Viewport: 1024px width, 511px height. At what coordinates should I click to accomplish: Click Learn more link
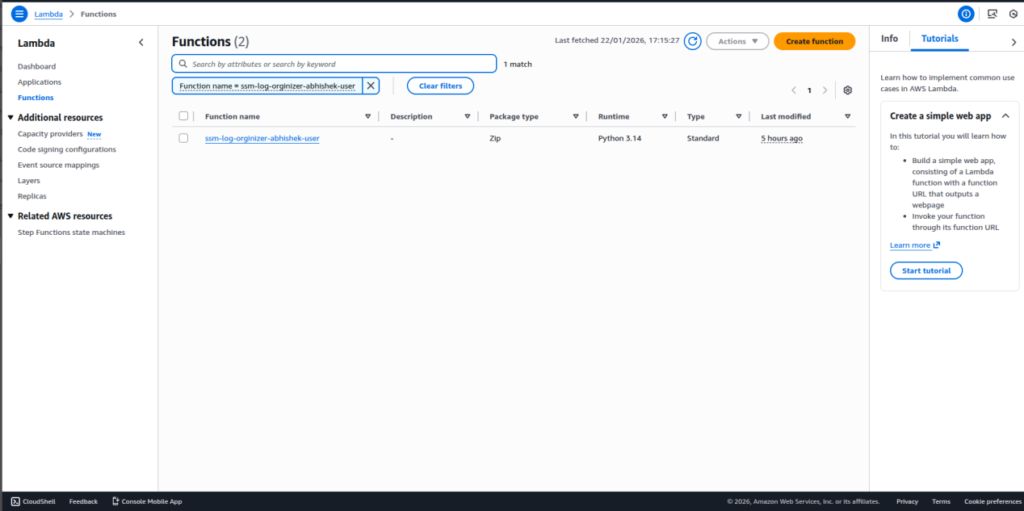(x=910, y=245)
